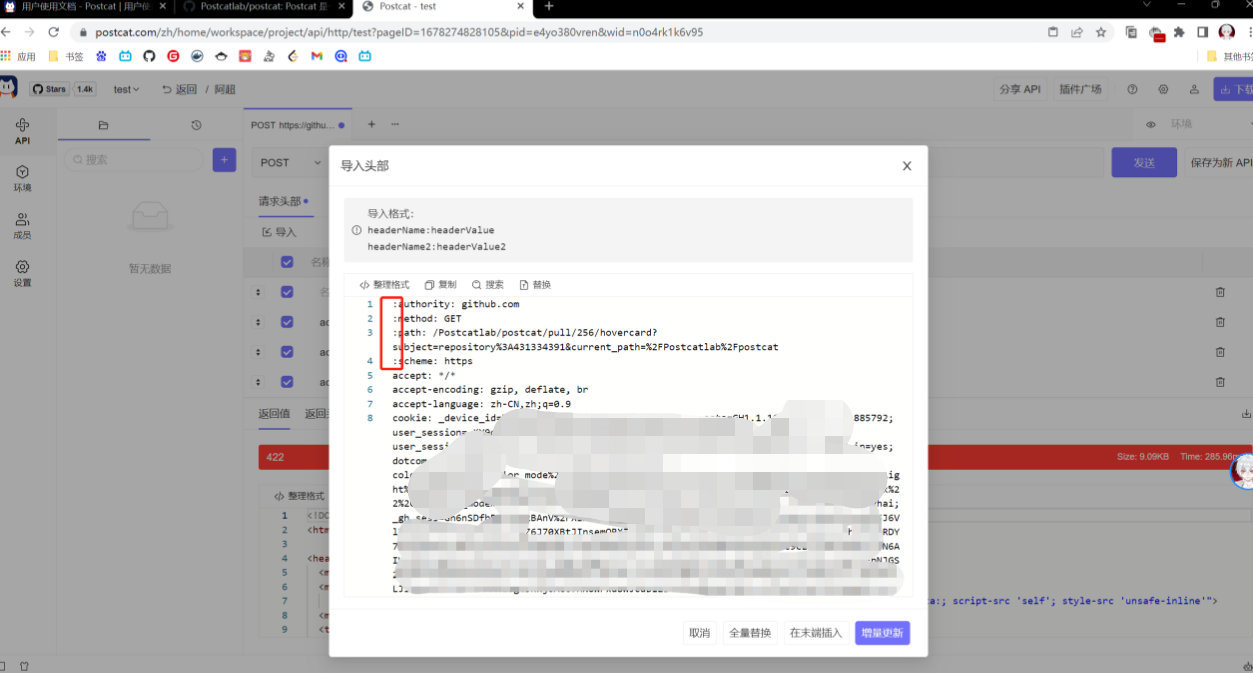
Task: Click 复制 copy in the import dialog toolbar
Action: point(441,285)
